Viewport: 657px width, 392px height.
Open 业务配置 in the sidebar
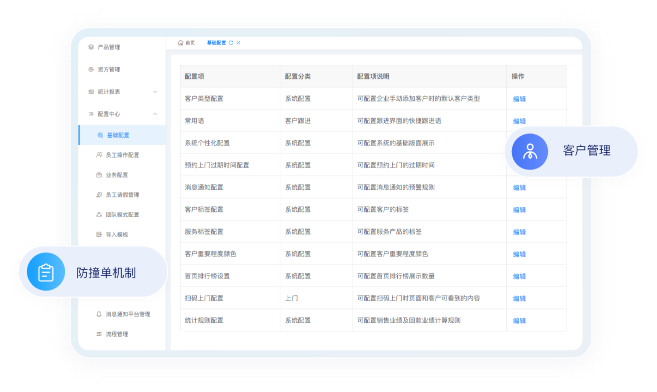(x=116, y=175)
